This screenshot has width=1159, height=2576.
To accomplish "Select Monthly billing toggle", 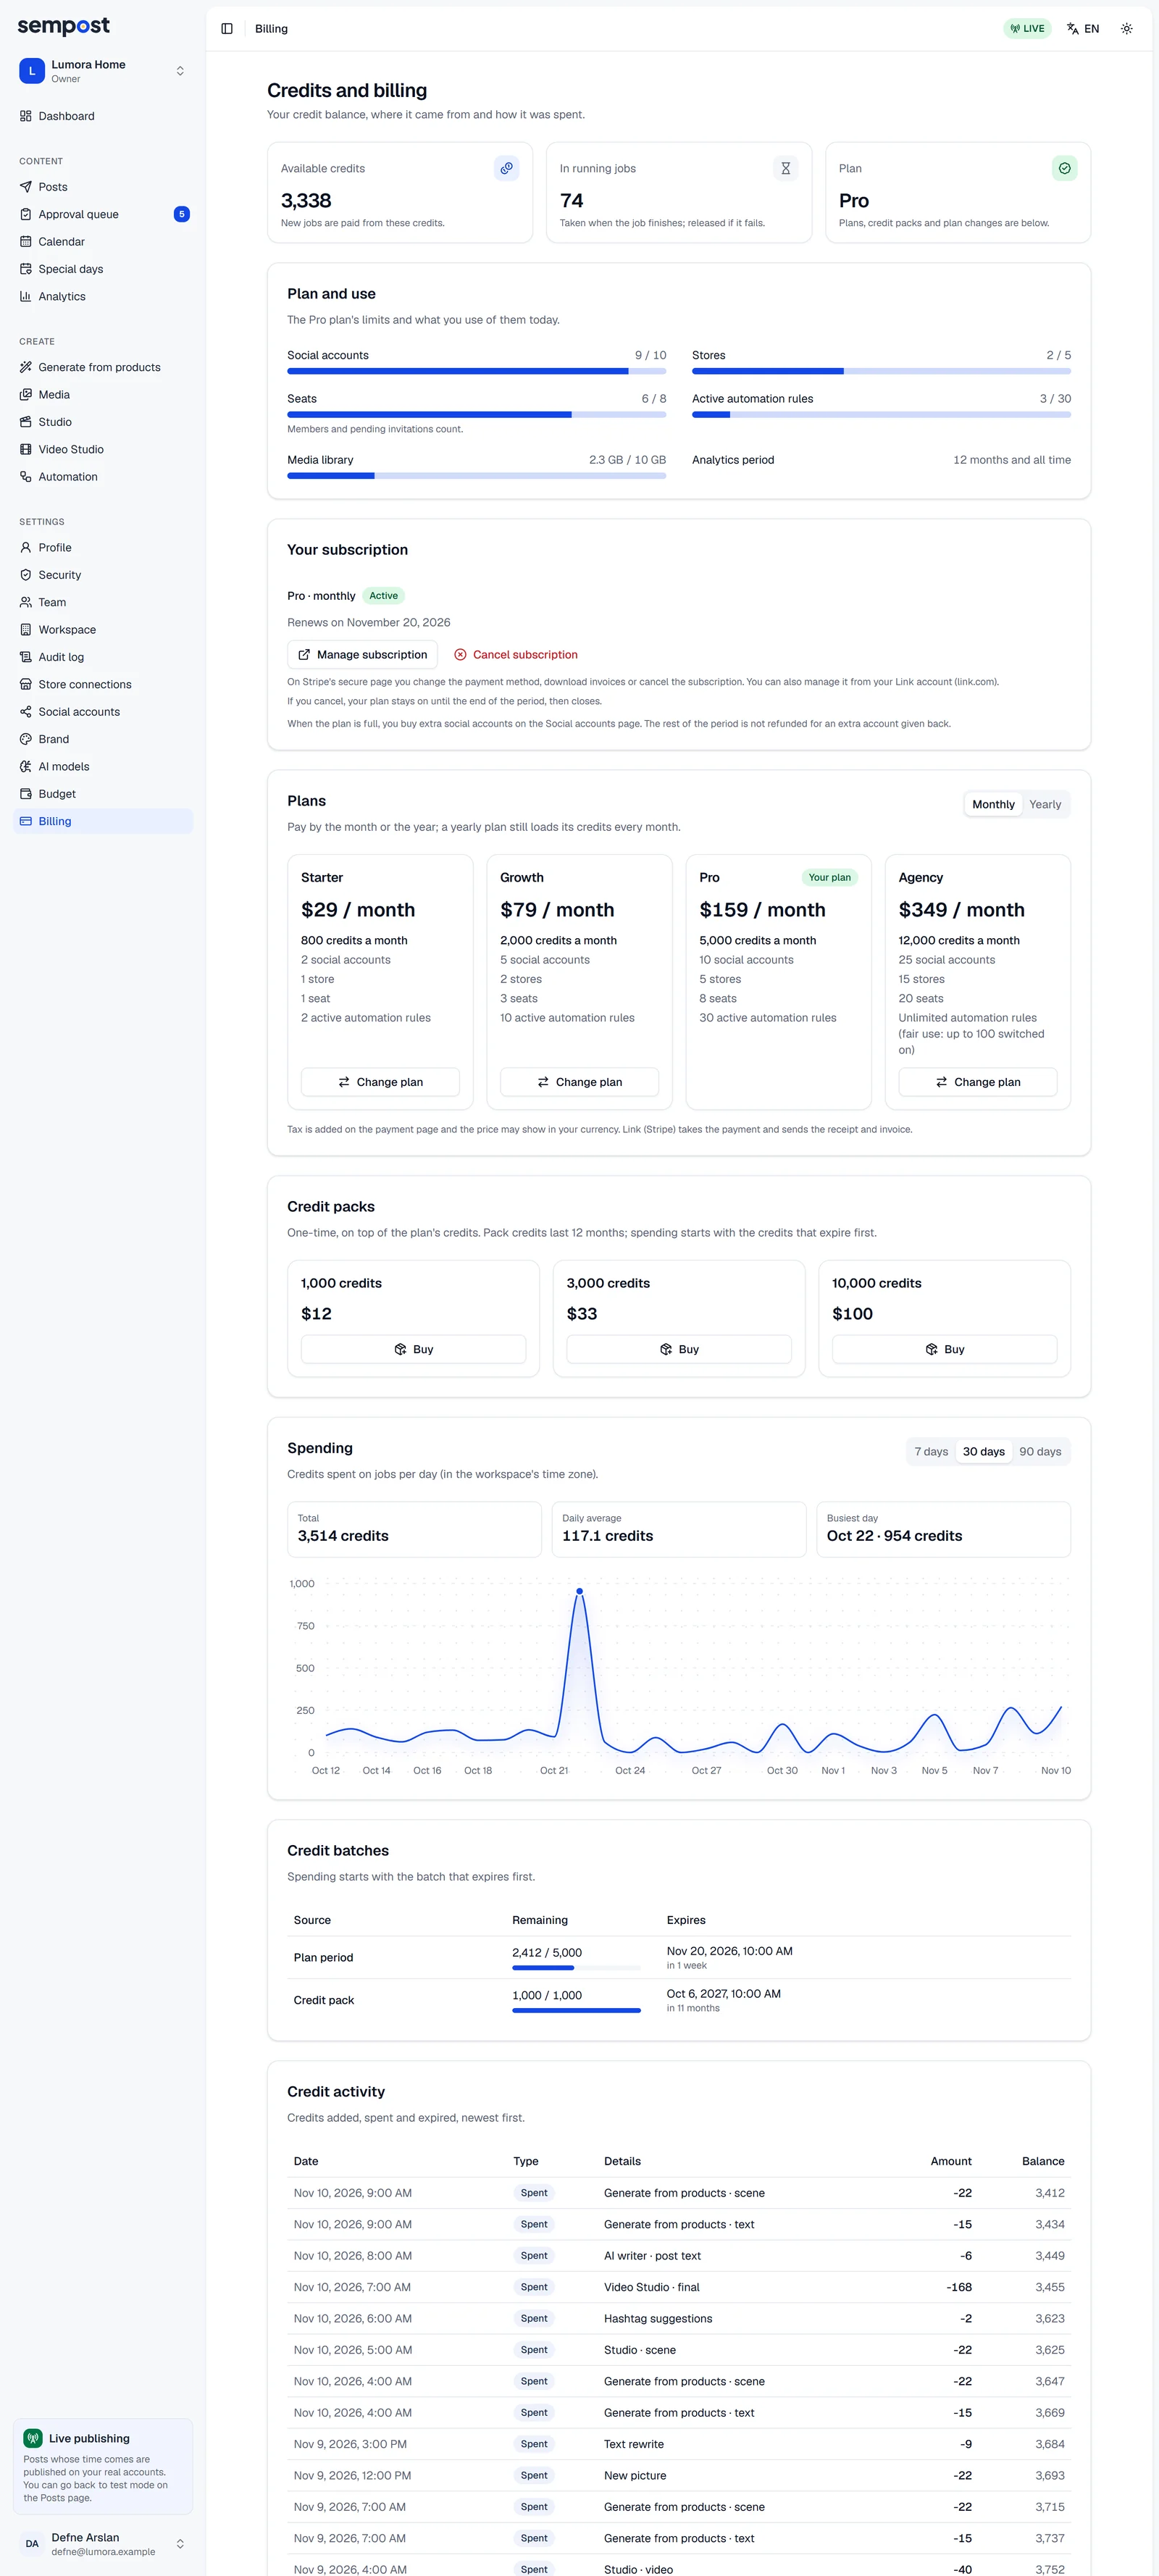I will pos(993,805).
